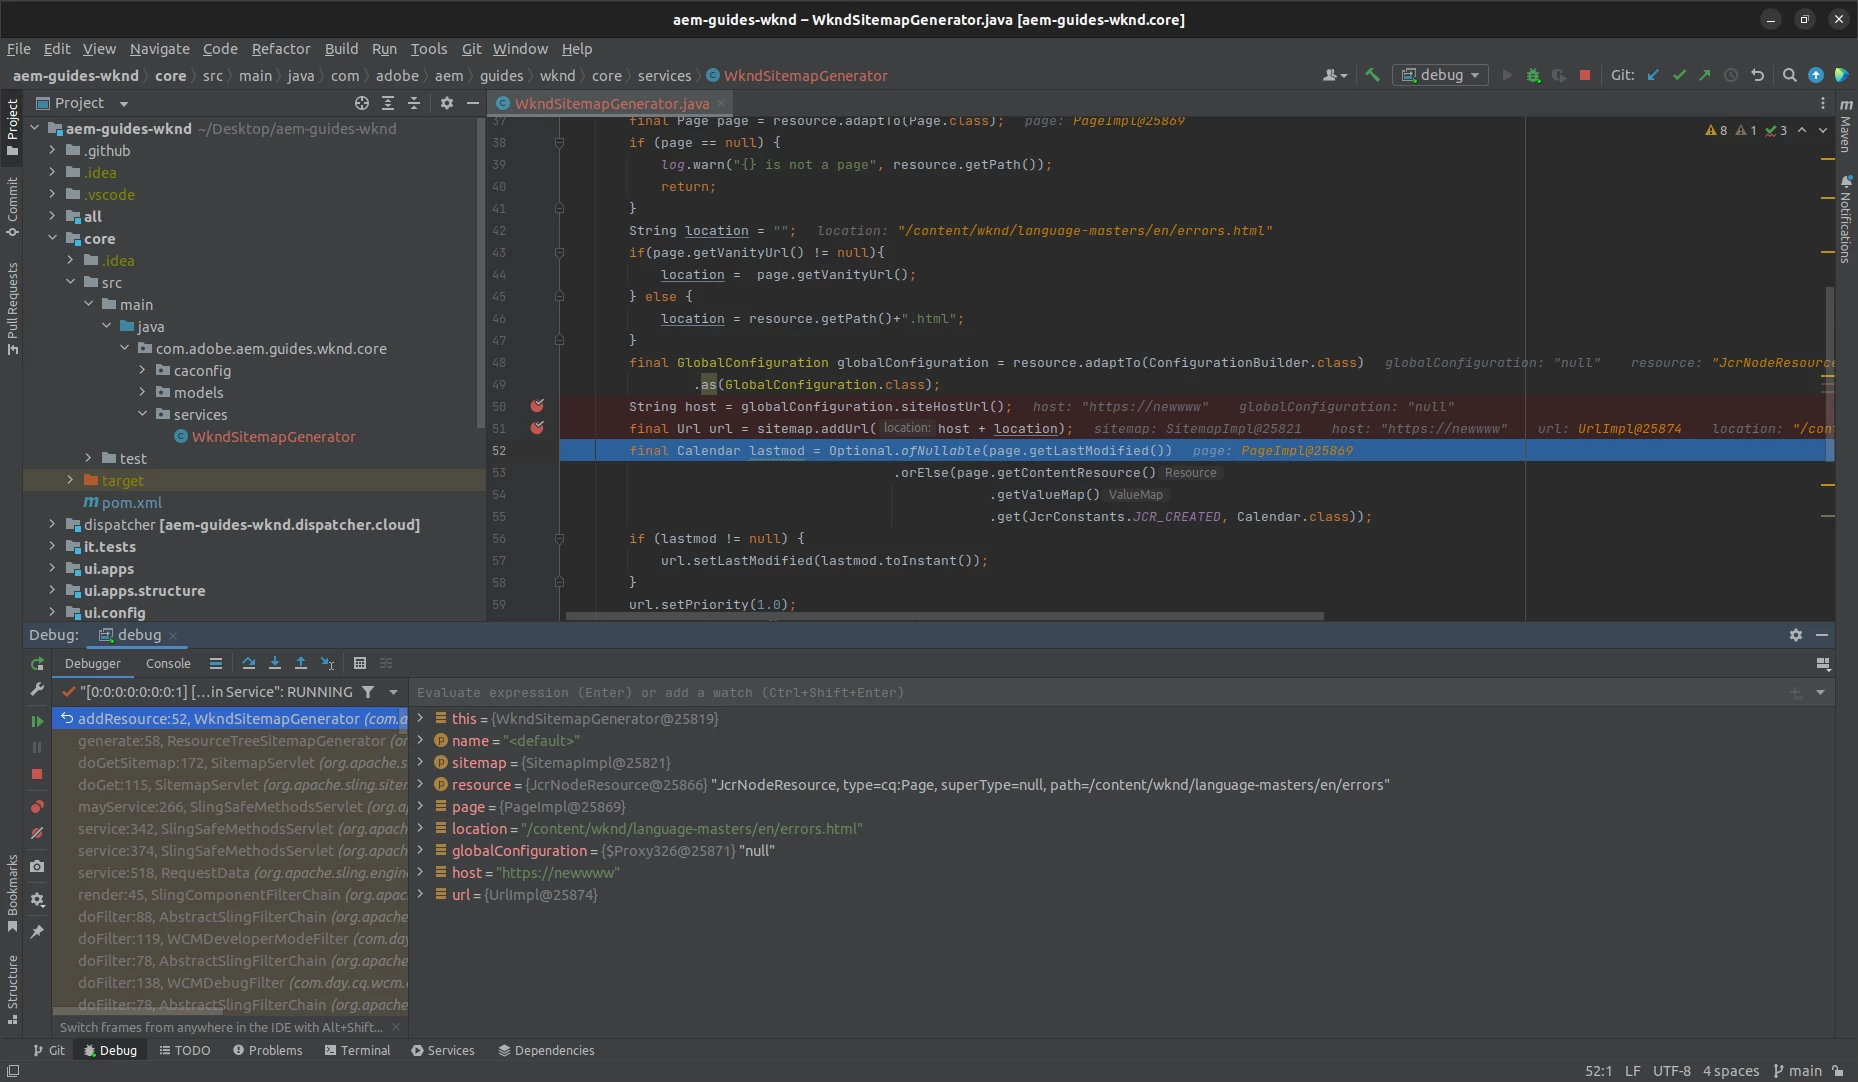Open Search Everywhere magnifier icon
The height and width of the screenshot is (1082, 1858).
[x=1790, y=75]
